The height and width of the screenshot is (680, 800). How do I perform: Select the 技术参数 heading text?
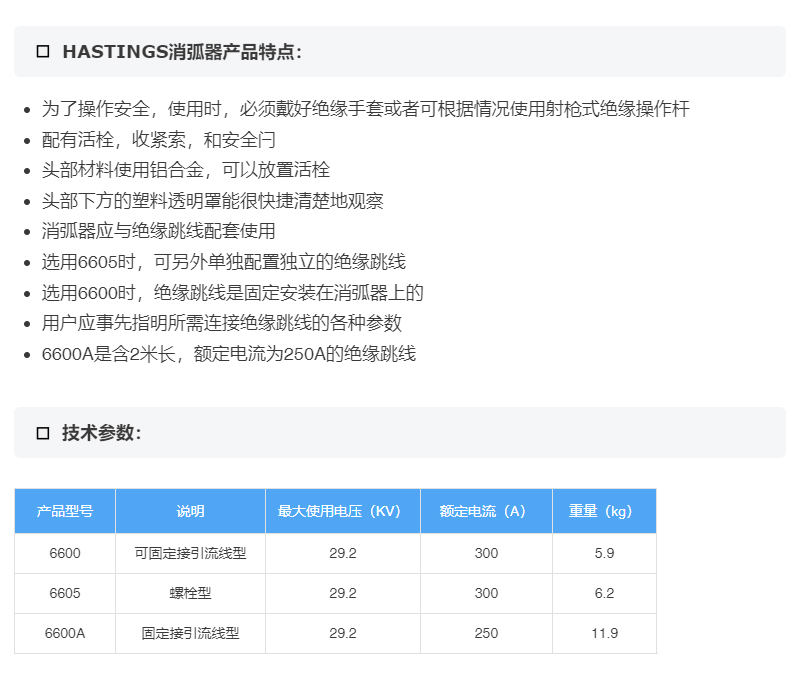(x=102, y=433)
